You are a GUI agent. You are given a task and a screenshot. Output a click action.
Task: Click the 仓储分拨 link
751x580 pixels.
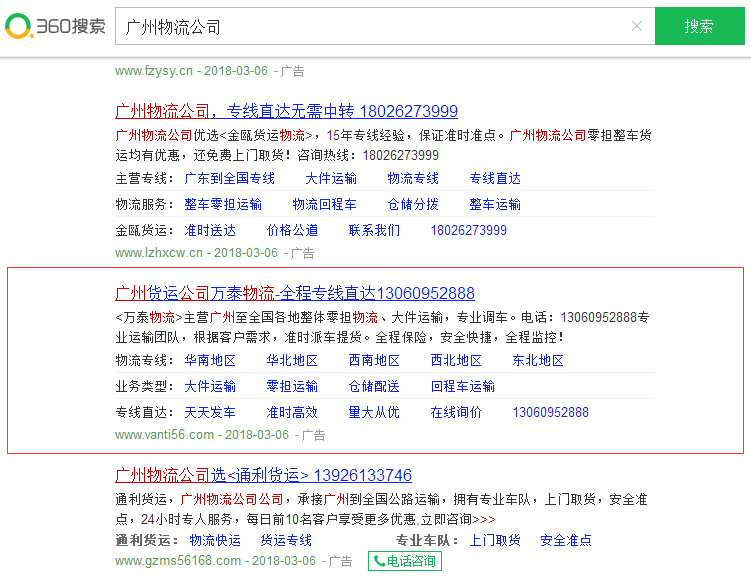[x=413, y=204]
